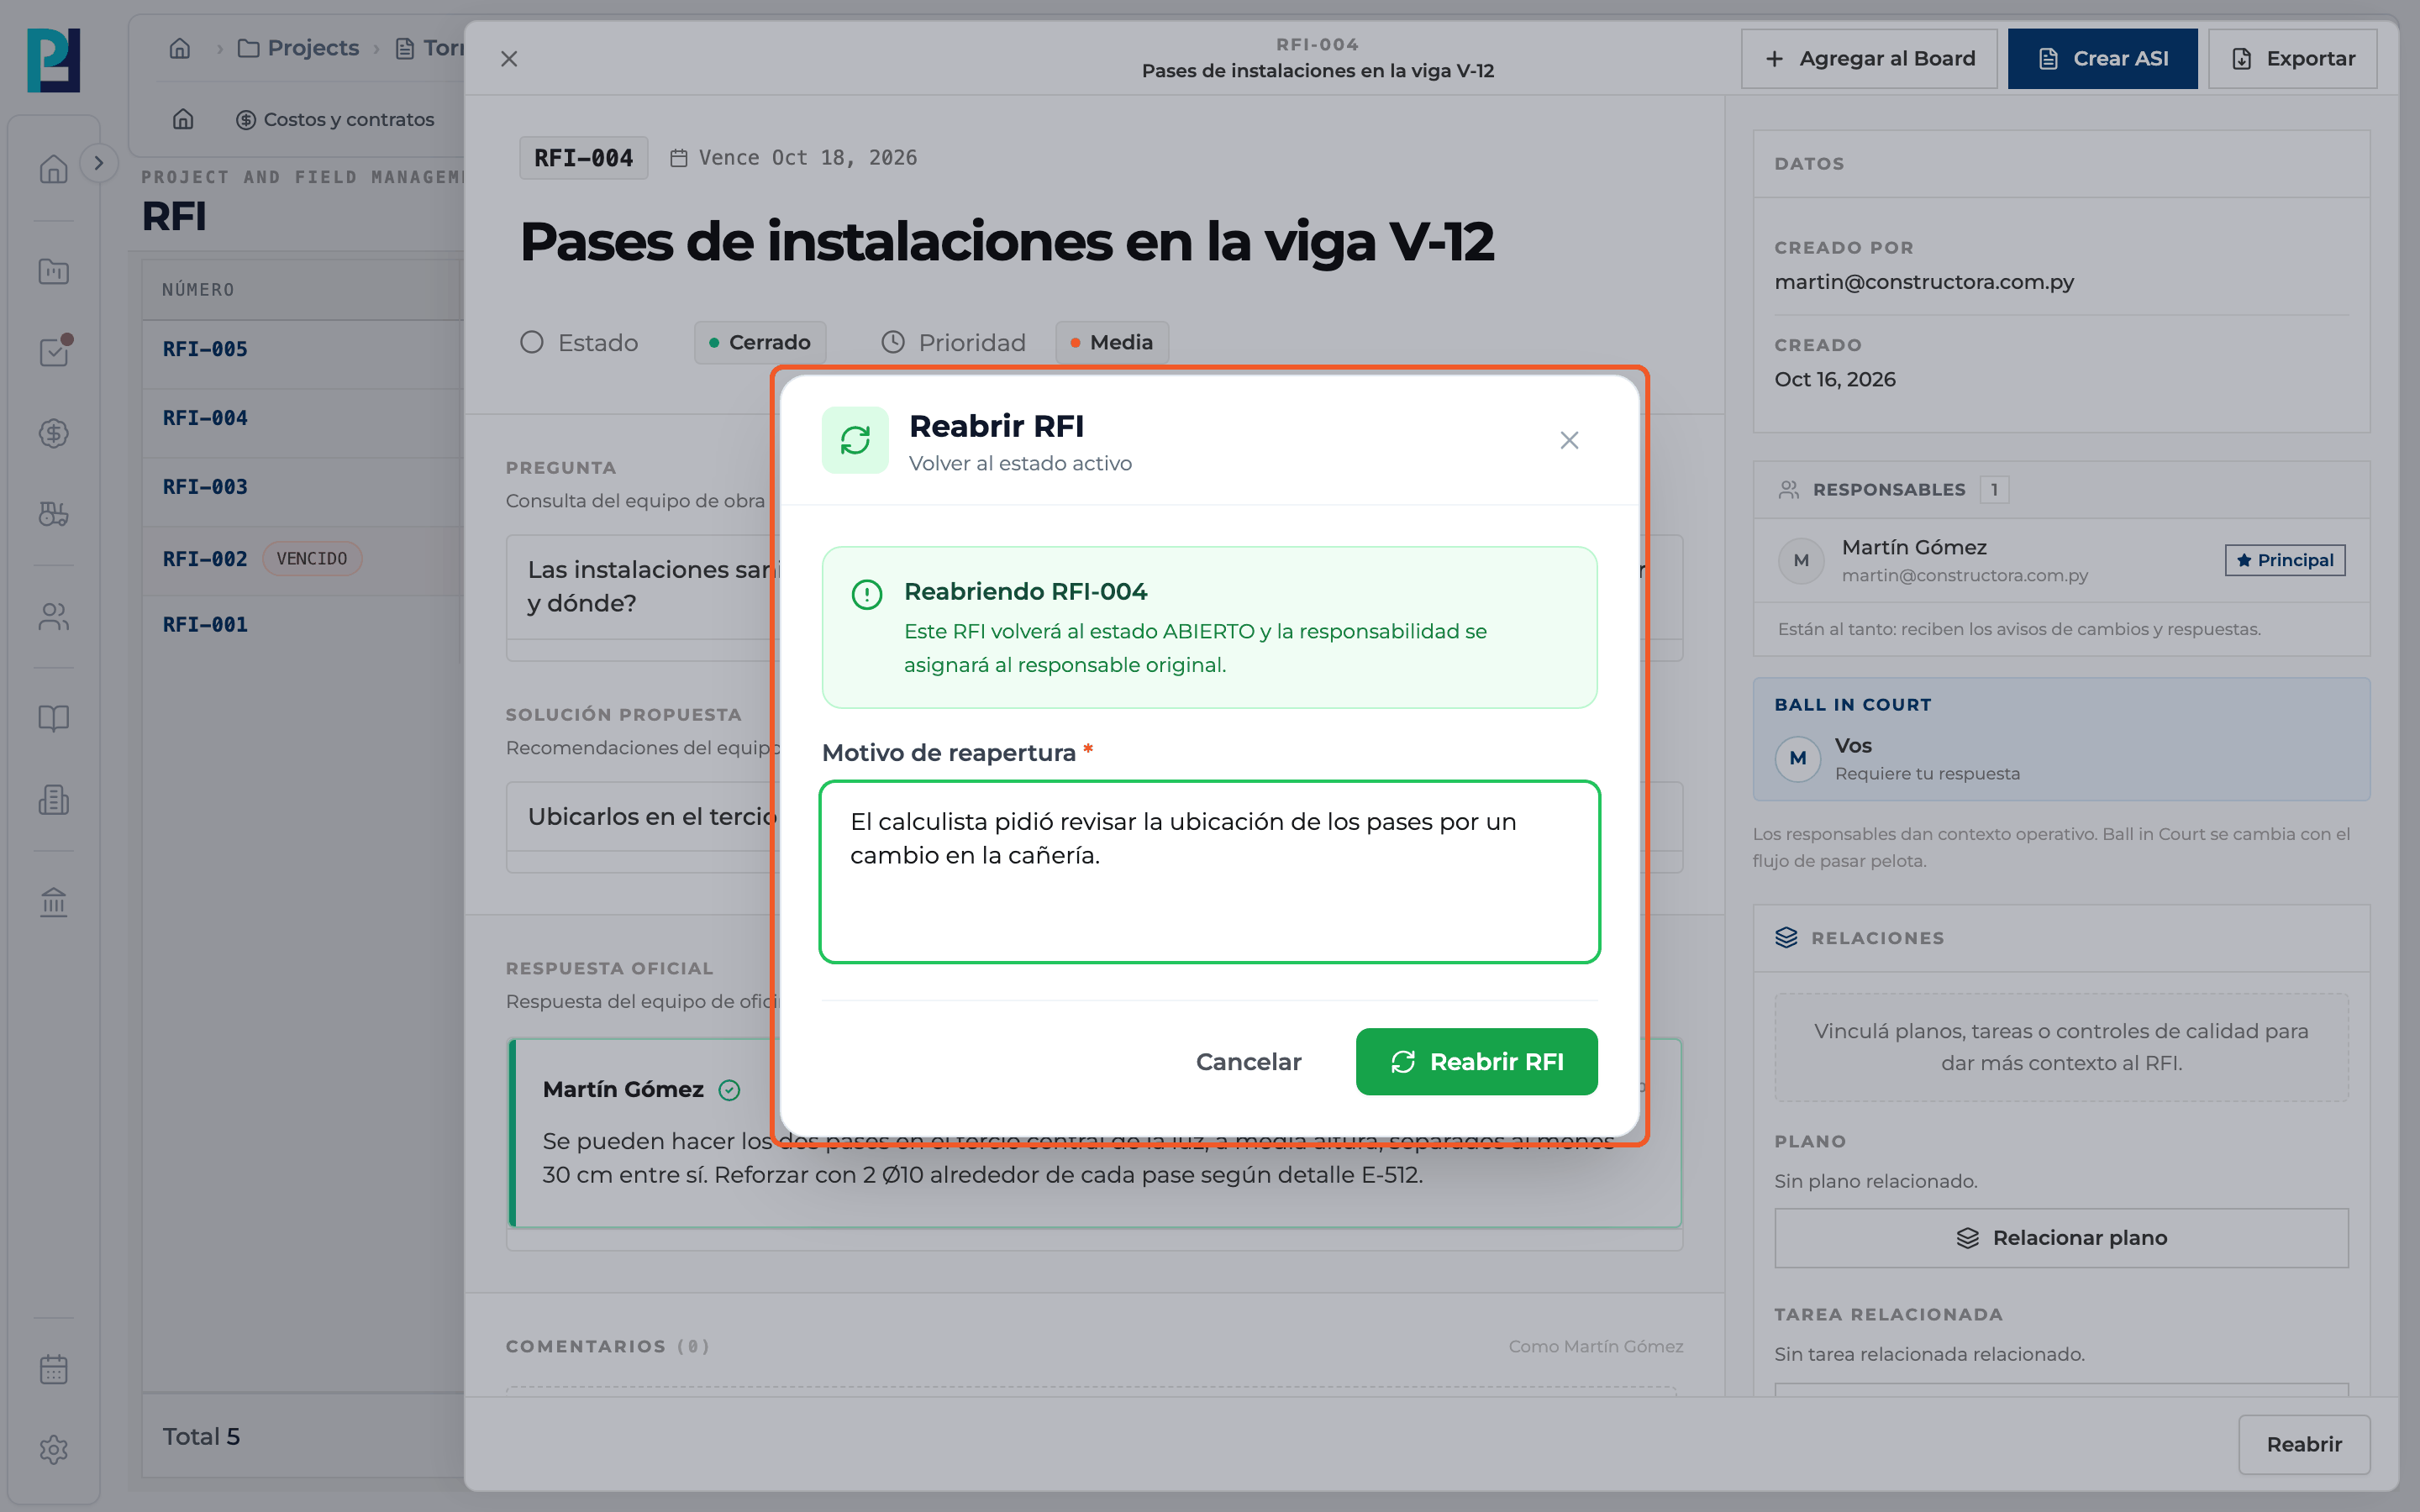
Task: Focus the Motivo de reapertura text field
Action: pos(1209,871)
